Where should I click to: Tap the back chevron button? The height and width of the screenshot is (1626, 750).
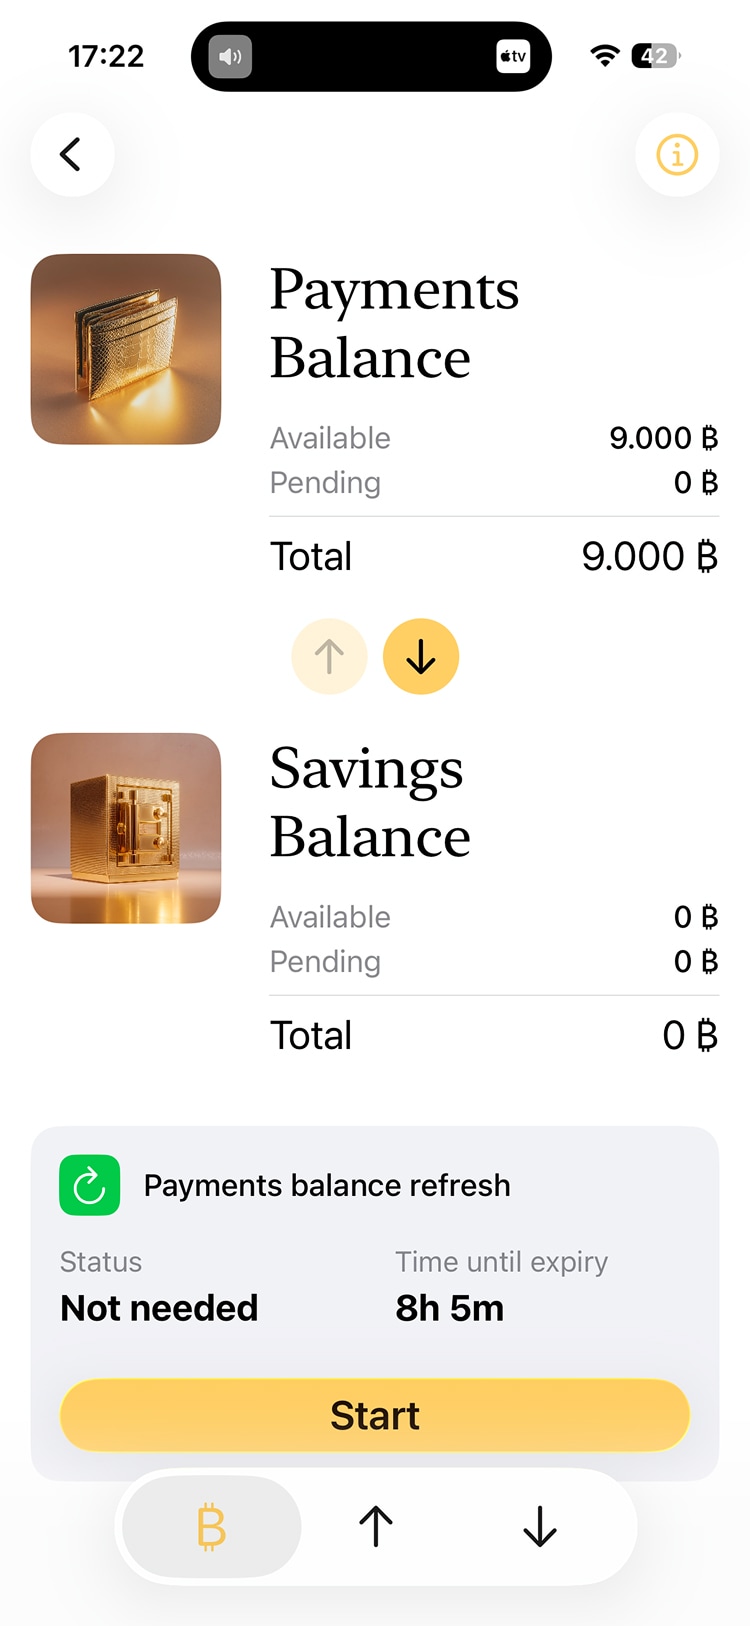(x=71, y=155)
